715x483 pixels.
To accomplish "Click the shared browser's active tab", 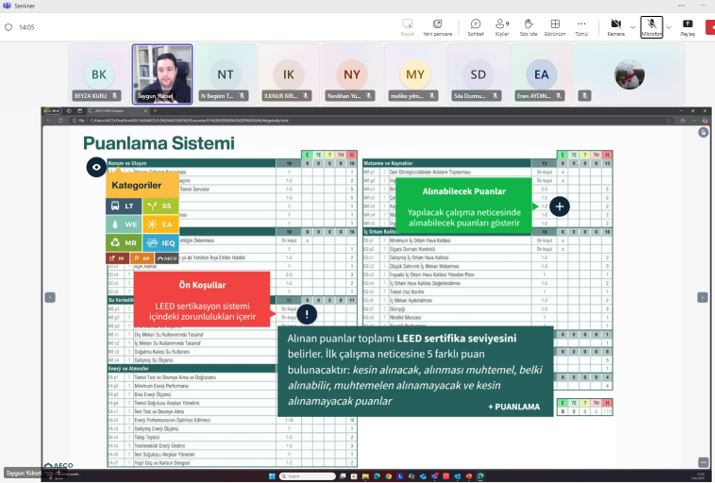I will pos(118,111).
